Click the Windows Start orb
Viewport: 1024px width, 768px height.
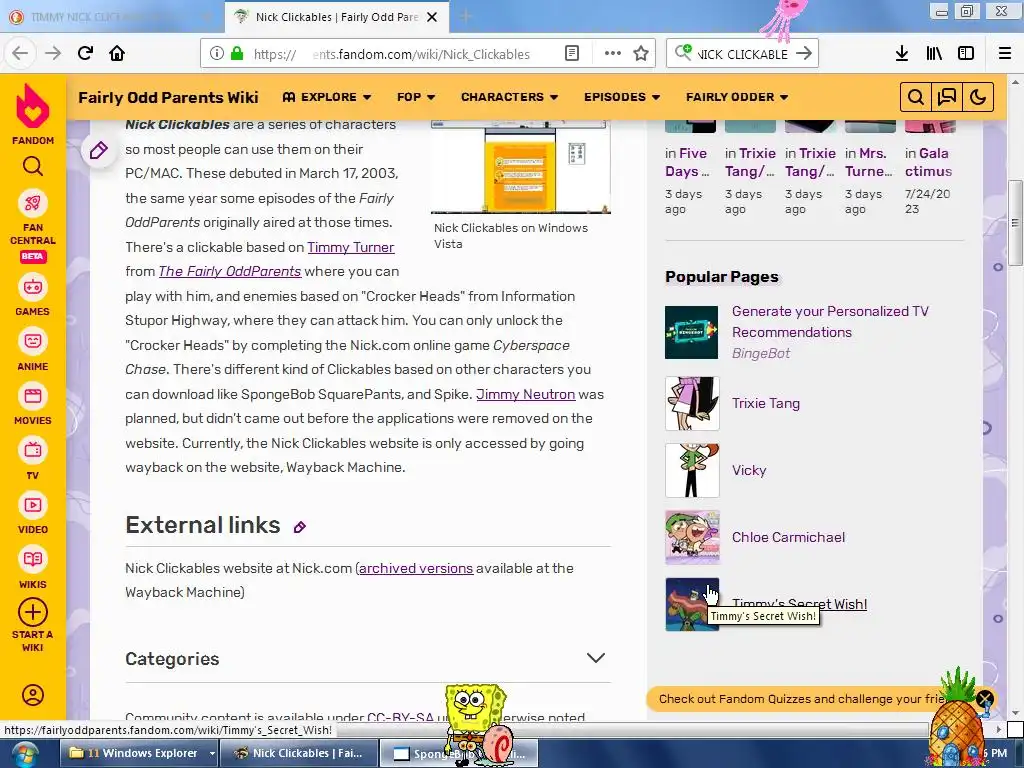coord(23,754)
